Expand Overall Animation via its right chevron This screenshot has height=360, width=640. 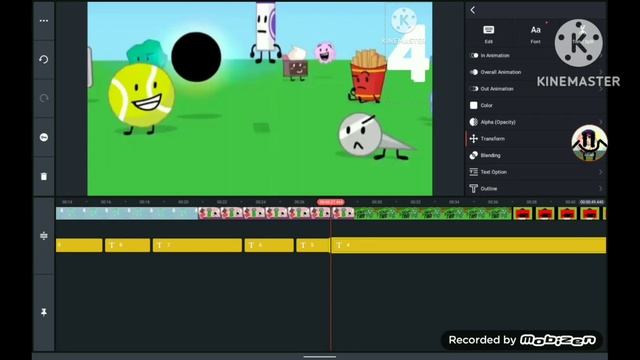pos(601,72)
